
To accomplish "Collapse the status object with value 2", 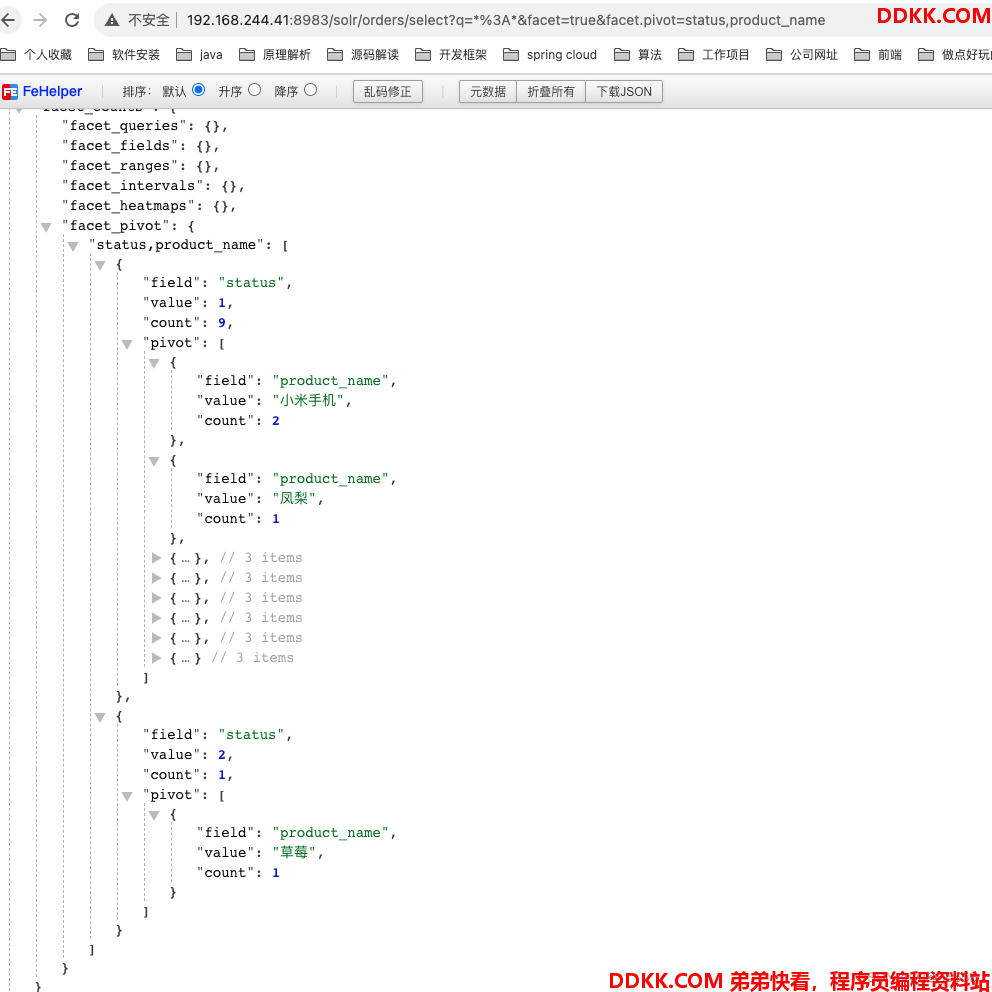I will pos(100,717).
